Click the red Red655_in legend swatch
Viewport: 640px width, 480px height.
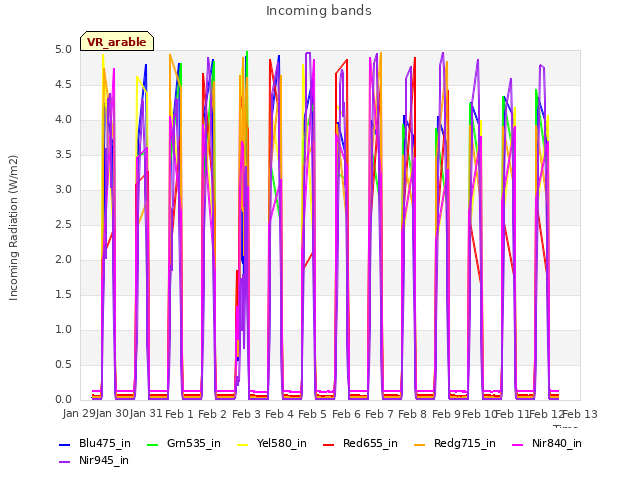(x=329, y=444)
